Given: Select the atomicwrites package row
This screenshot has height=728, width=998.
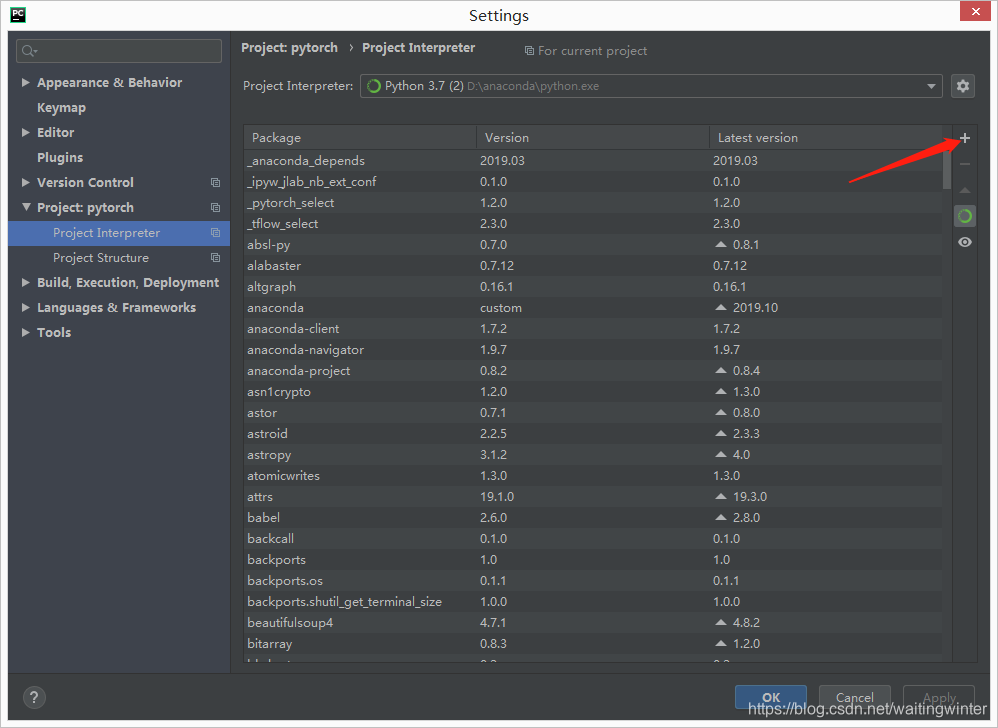Looking at the screenshot, I should [x=593, y=475].
